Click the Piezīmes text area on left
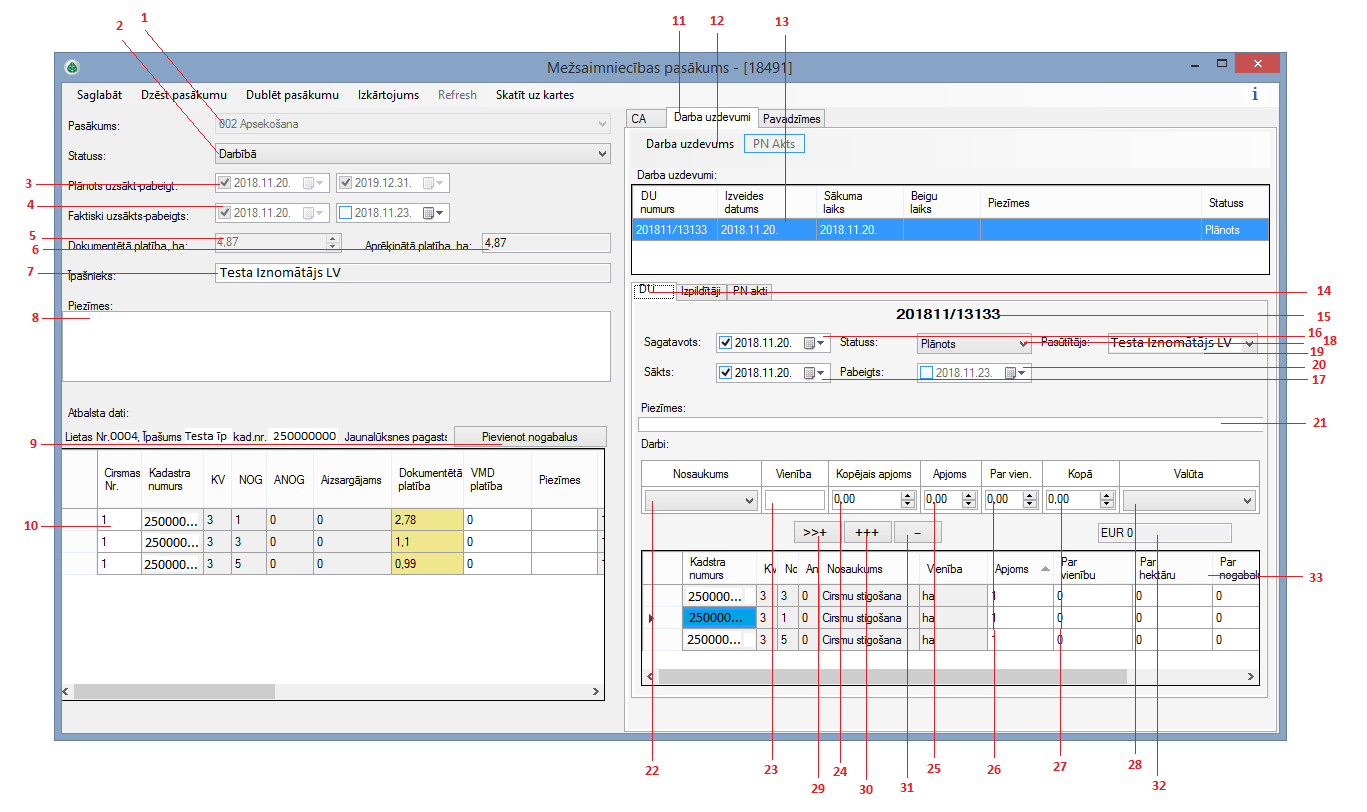This screenshot has height=812, width=1367. [x=335, y=345]
